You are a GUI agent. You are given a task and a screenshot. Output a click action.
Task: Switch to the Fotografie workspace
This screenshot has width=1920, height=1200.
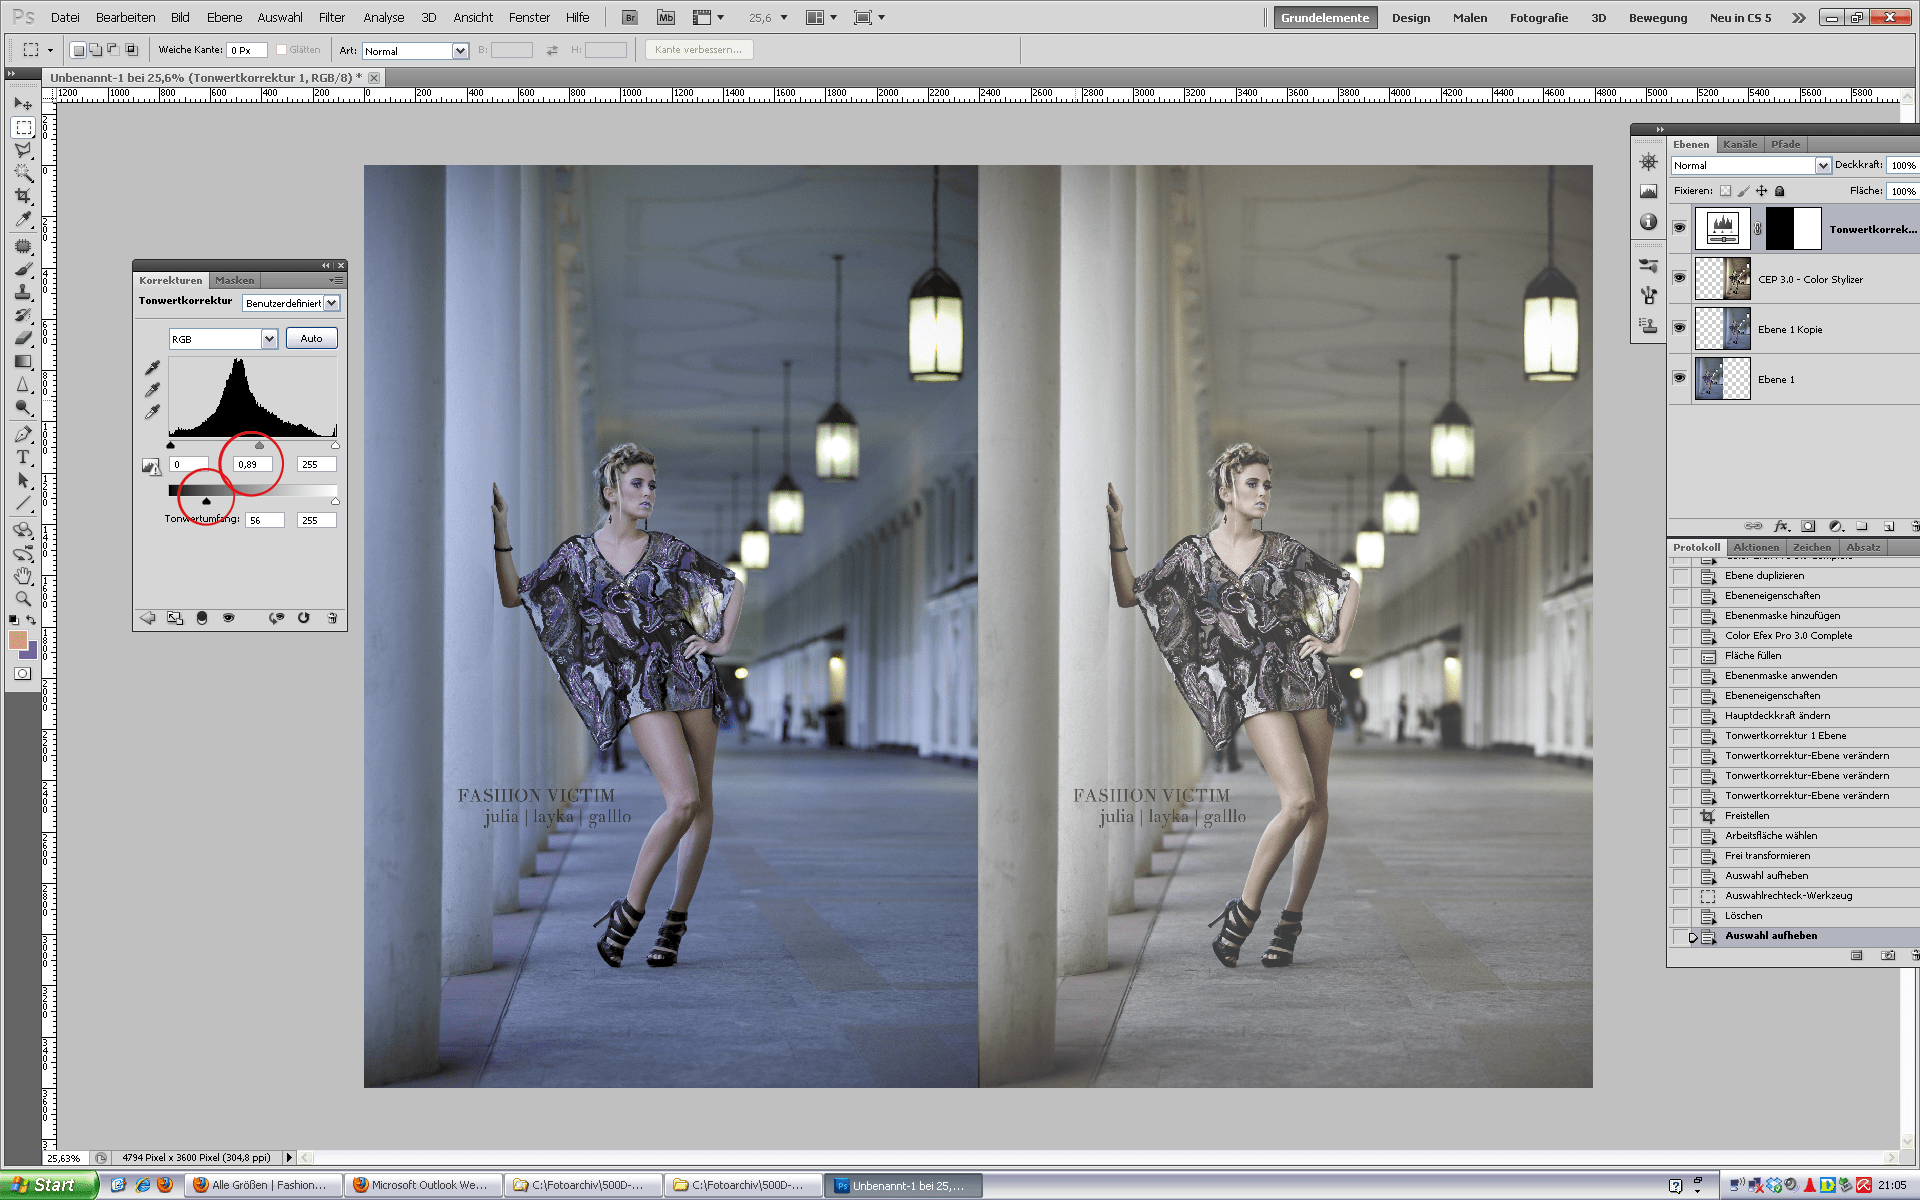(x=1538, y=17)
